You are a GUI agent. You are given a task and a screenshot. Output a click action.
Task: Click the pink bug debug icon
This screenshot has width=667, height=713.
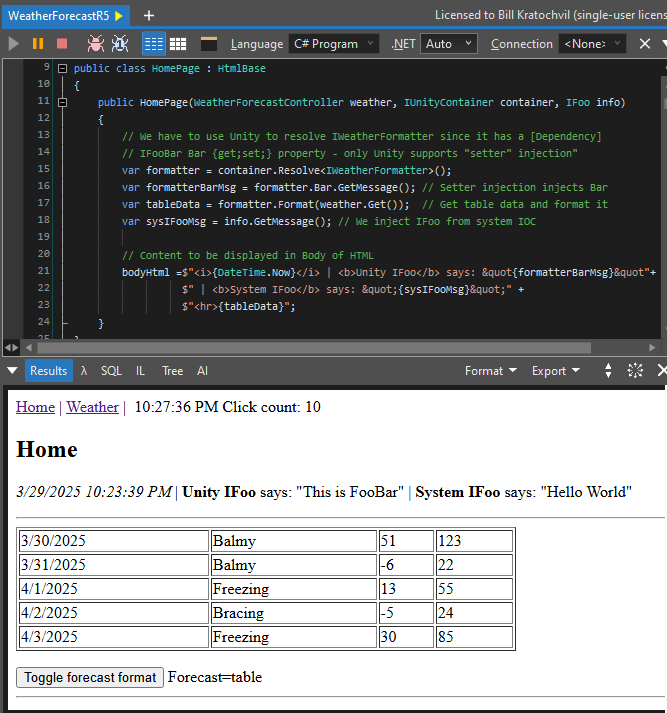tap(95, 44)
